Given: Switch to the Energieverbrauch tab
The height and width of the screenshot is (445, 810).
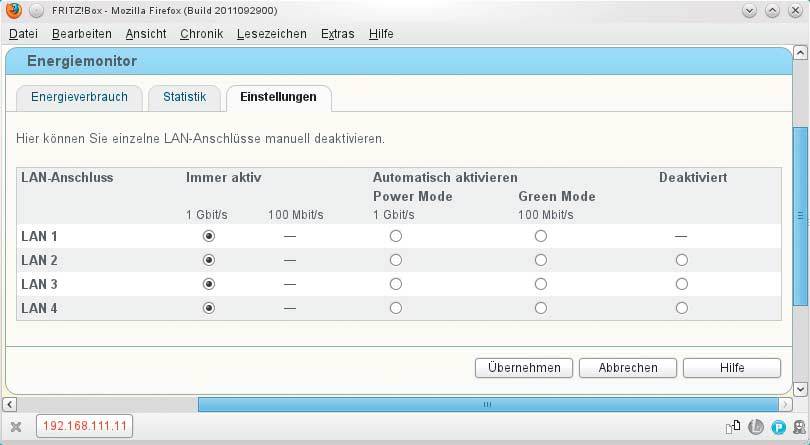Looking at the screenshot, I should point(79,98).
